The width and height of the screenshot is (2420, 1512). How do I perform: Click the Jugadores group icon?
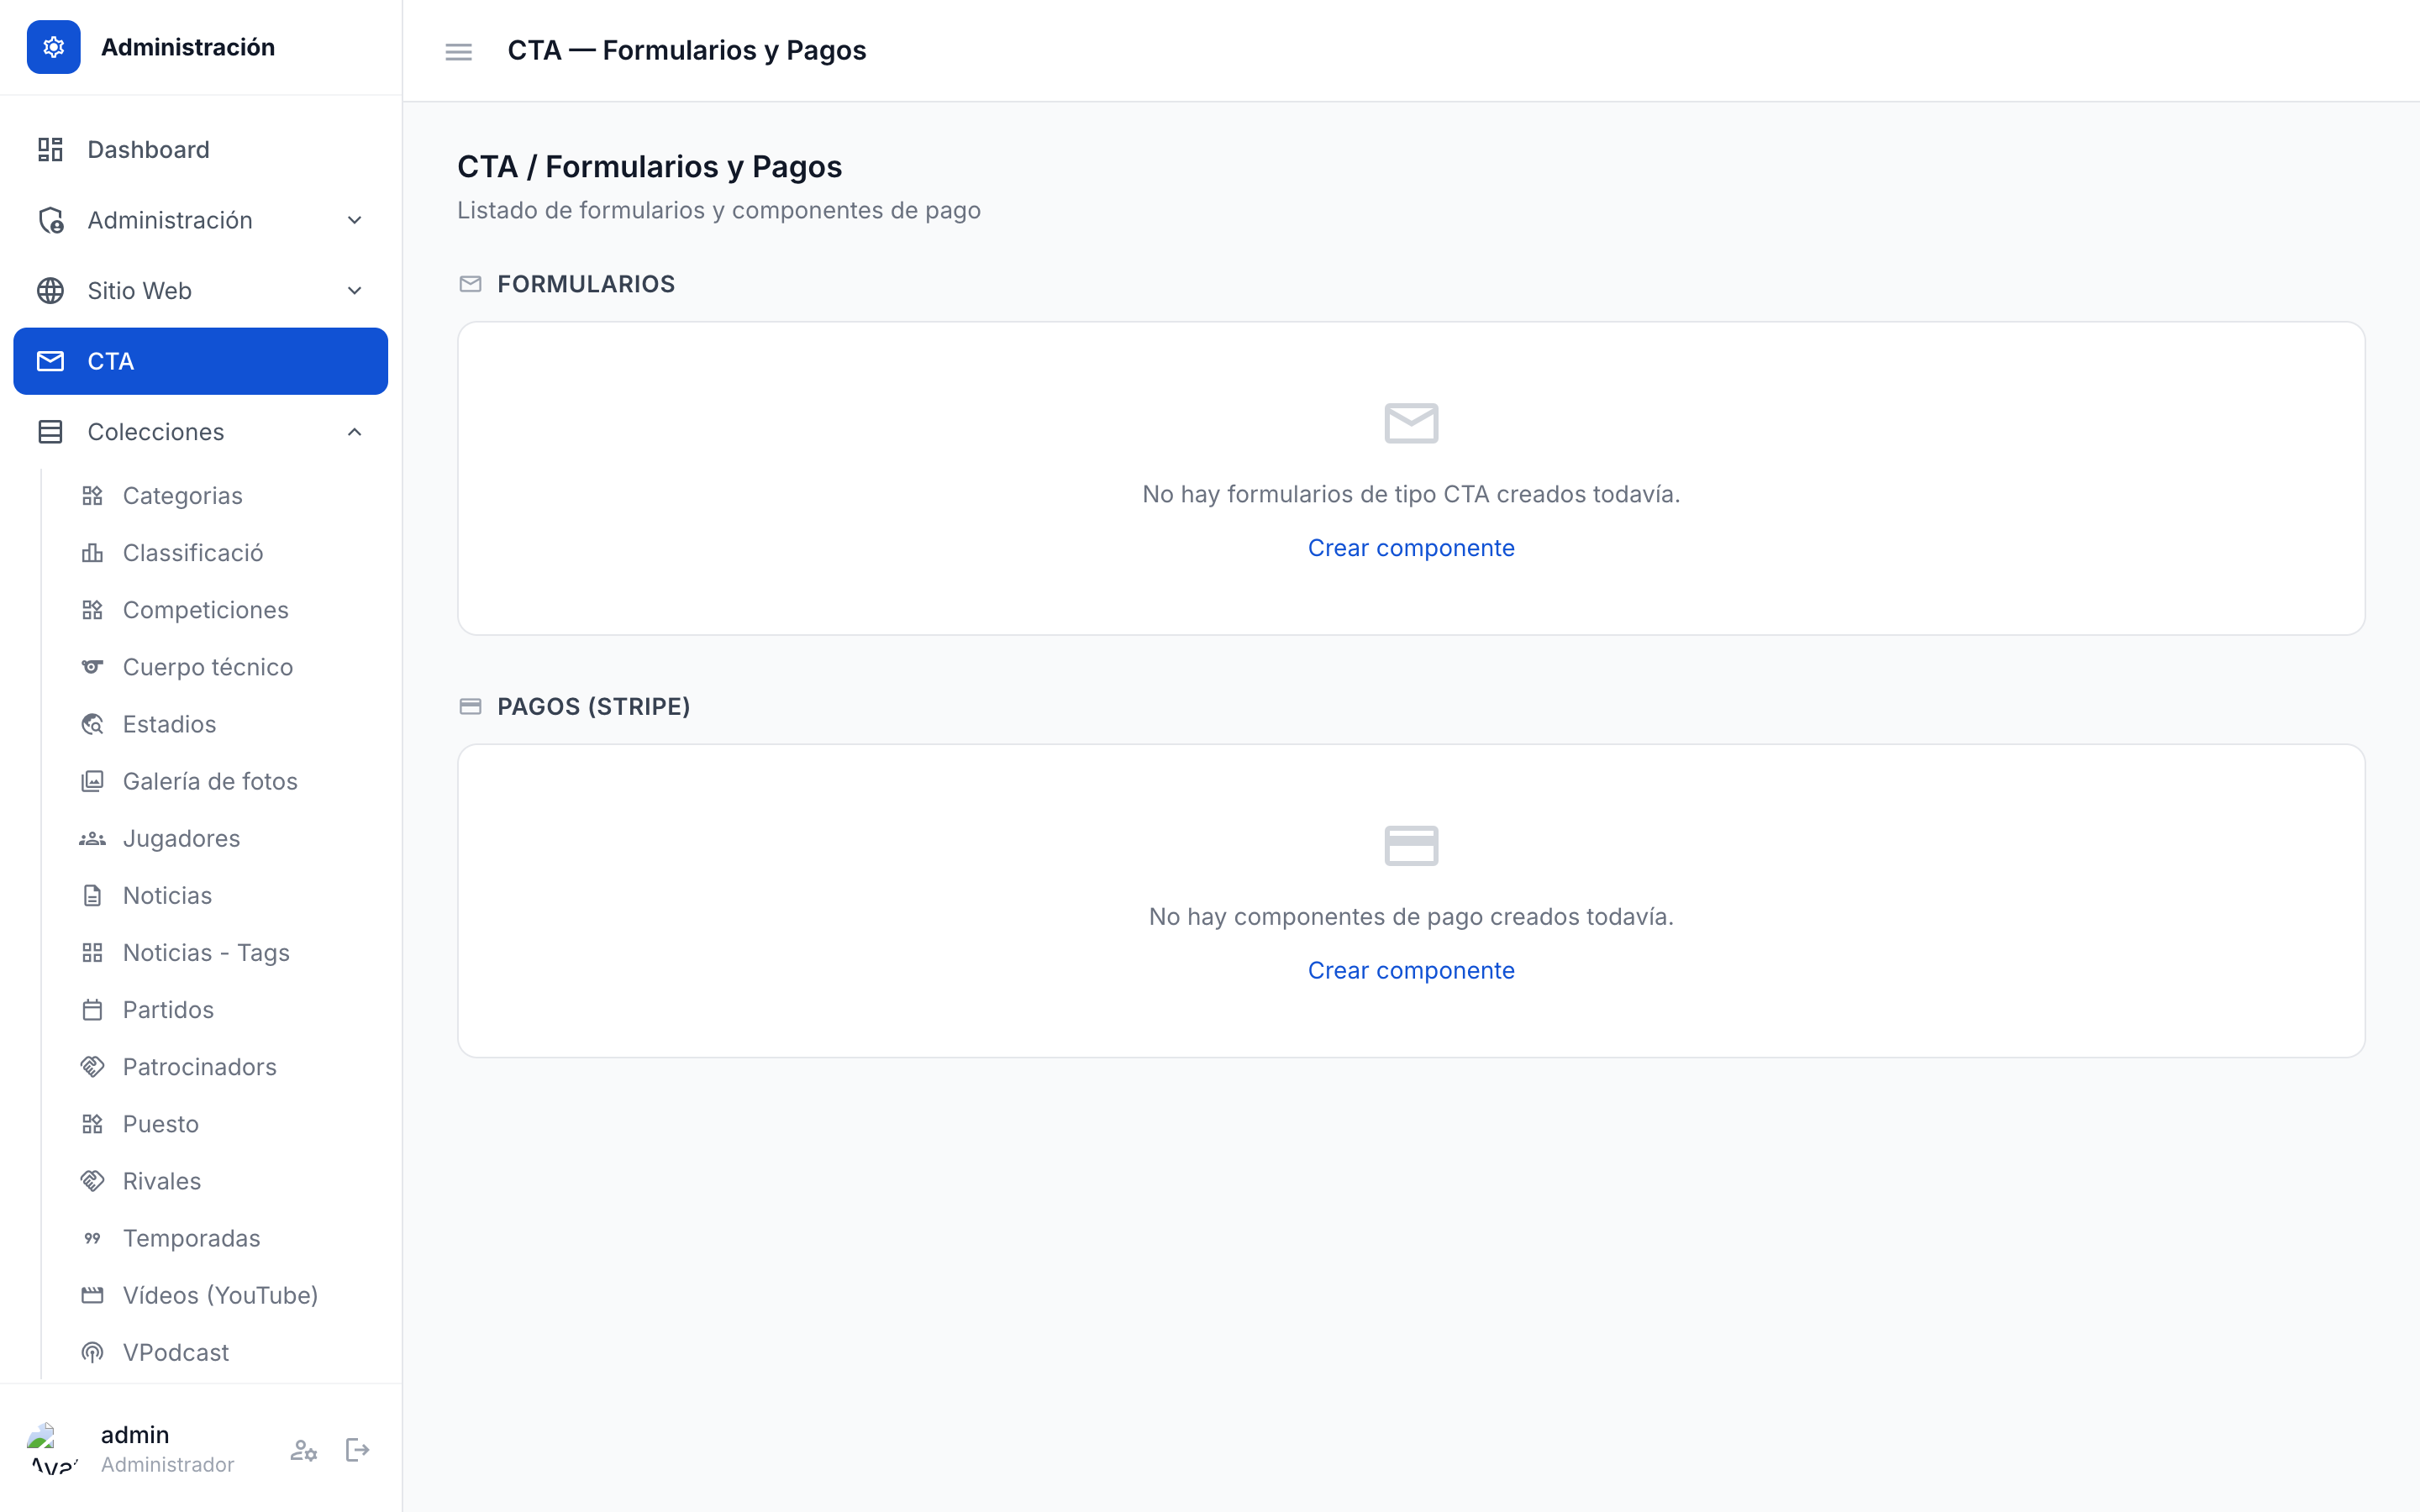pyautogui.click(x=92, y=838)
